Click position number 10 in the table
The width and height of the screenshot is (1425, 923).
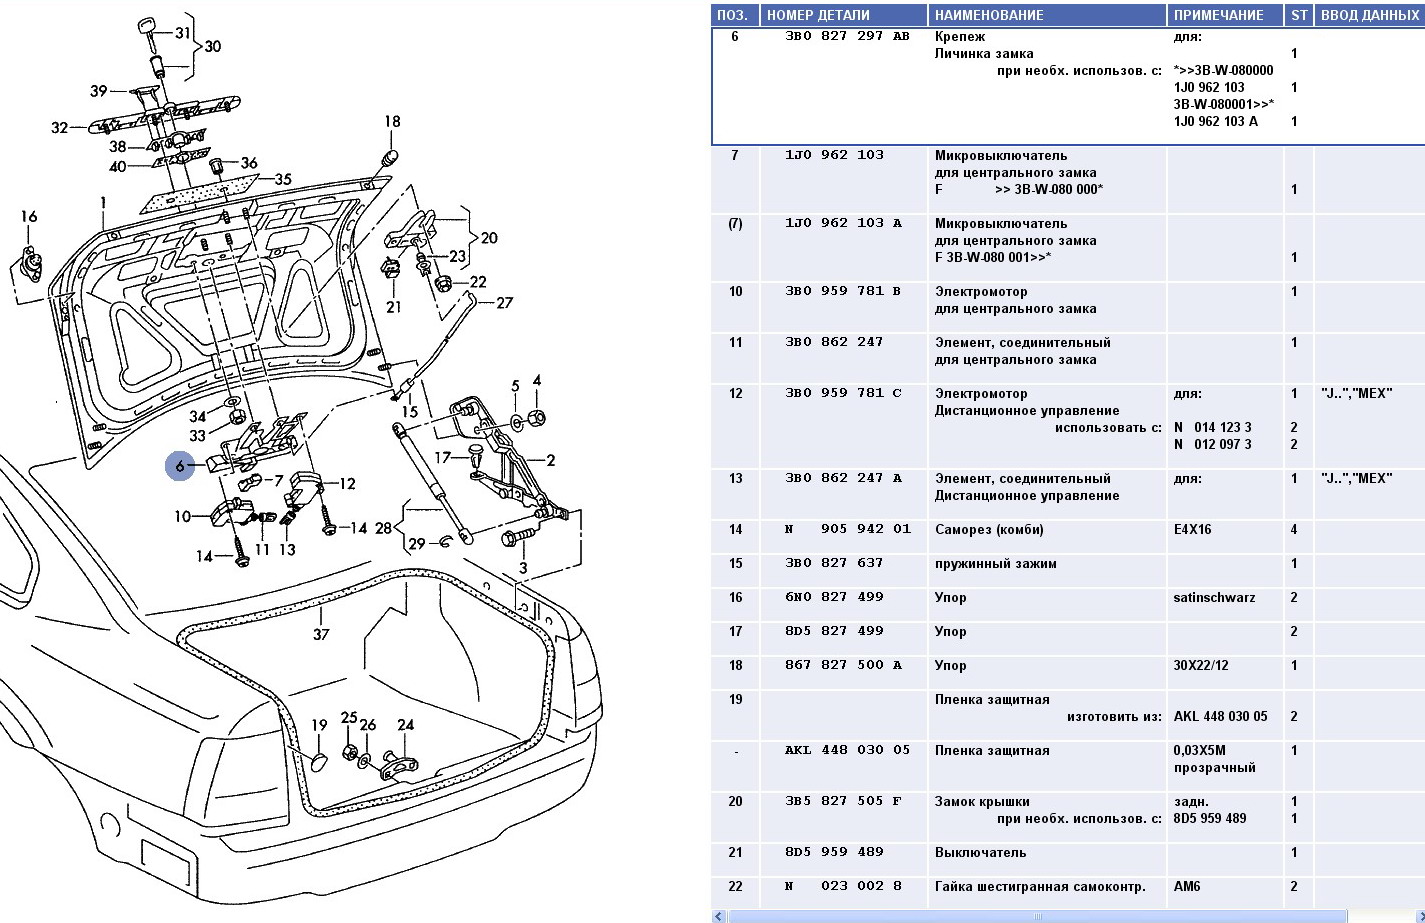(736, 292)
